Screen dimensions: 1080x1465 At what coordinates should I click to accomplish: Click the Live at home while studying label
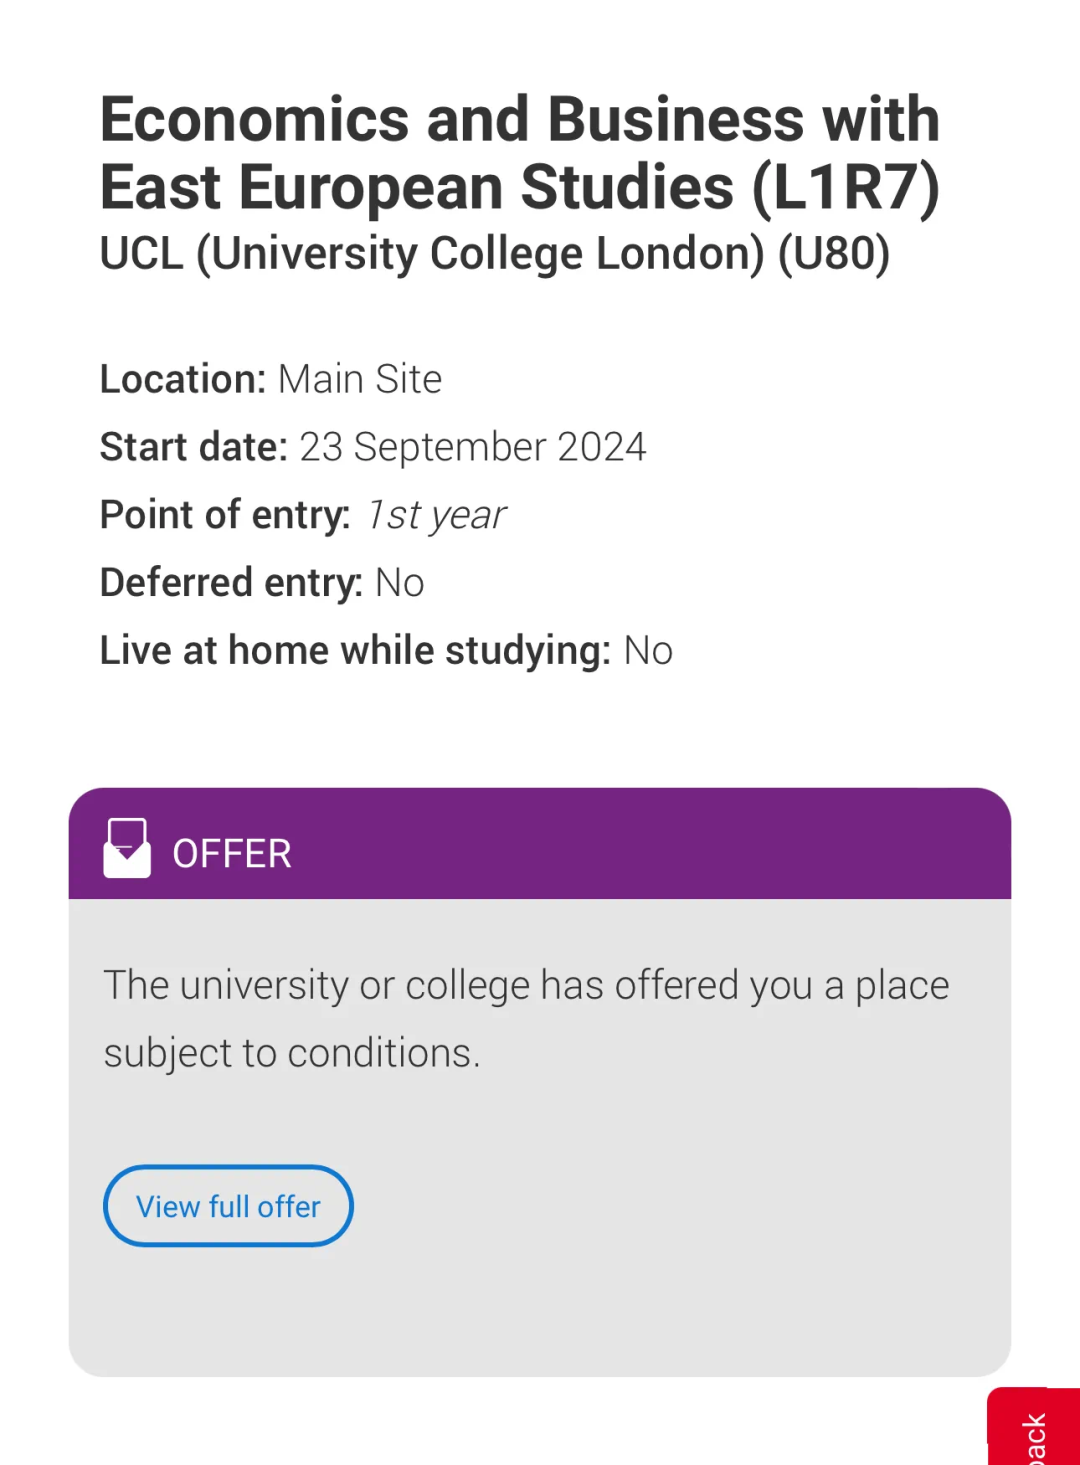[x=355, y=651]
